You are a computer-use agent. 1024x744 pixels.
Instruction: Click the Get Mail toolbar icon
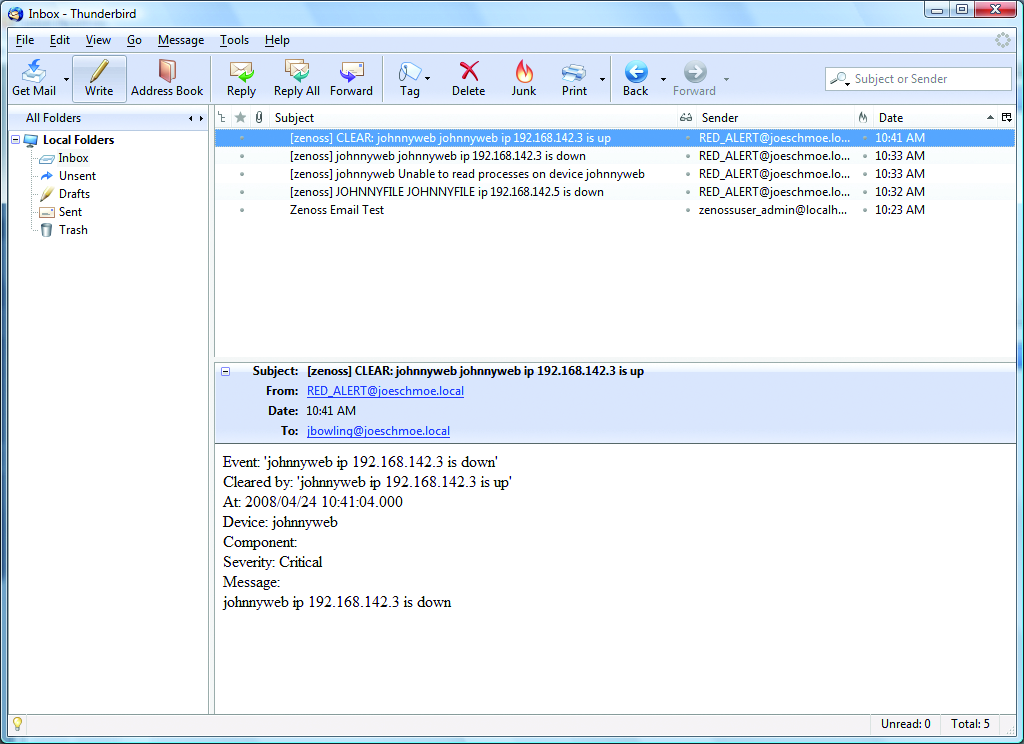(x=34, y=78)
